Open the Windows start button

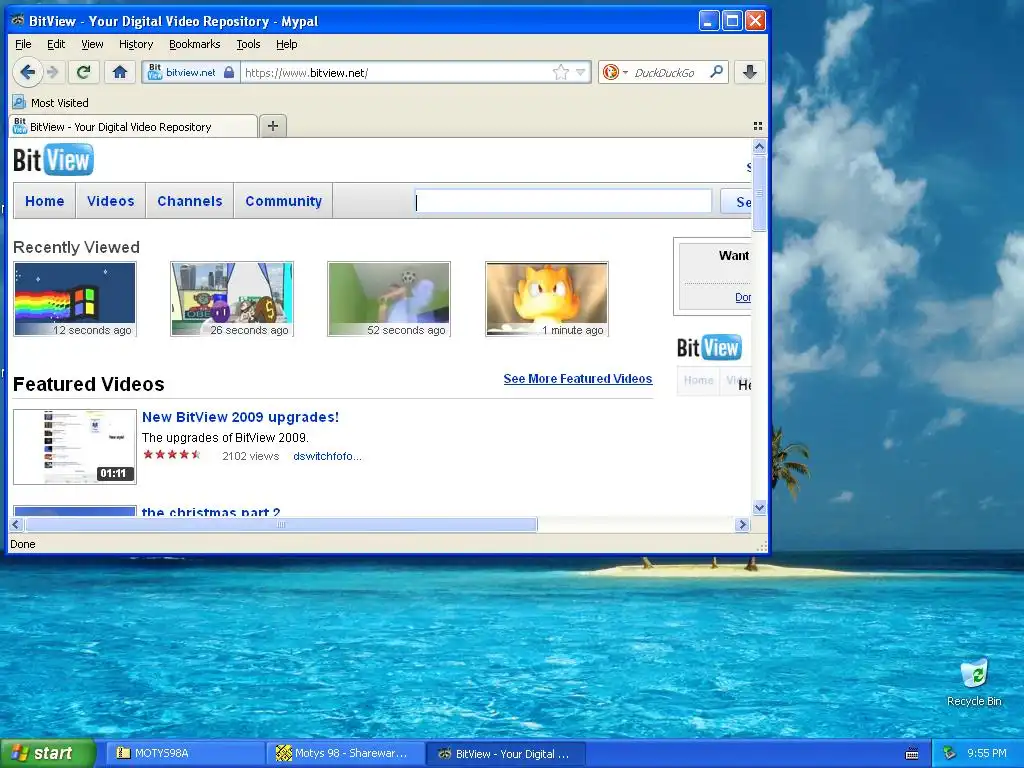point(48,754)
